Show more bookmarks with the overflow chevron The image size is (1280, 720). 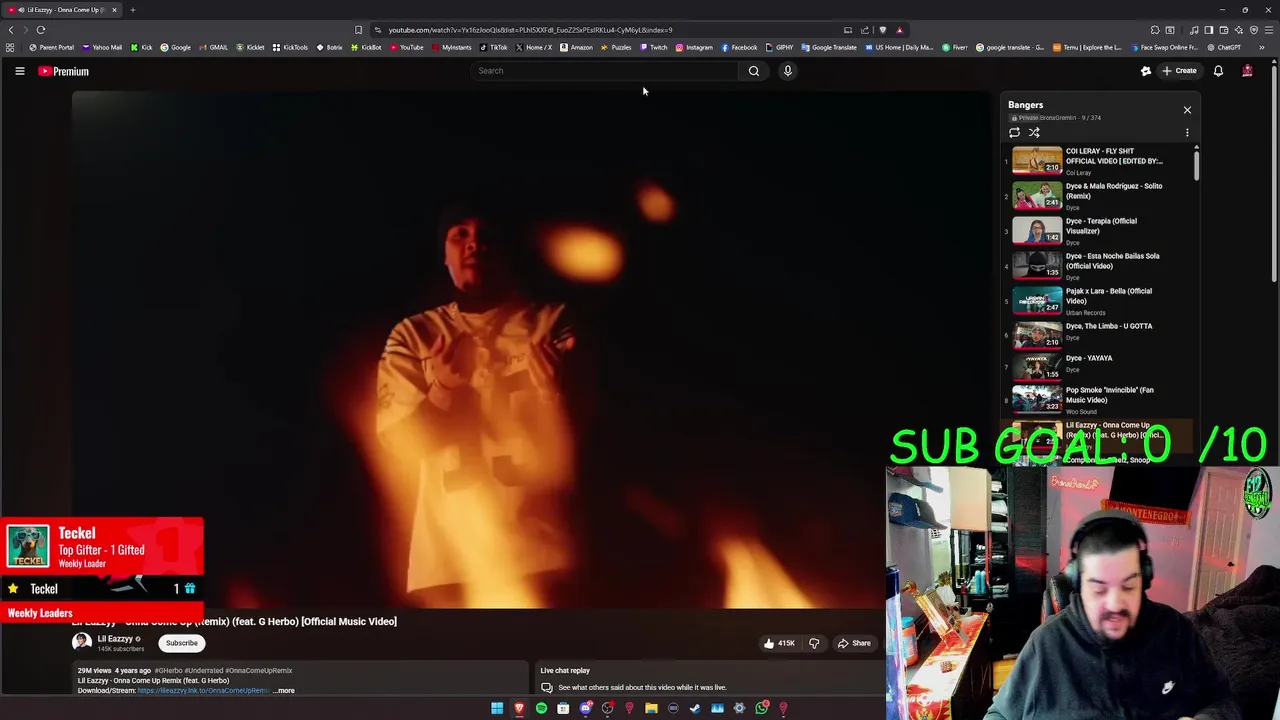click(1261, 47)
